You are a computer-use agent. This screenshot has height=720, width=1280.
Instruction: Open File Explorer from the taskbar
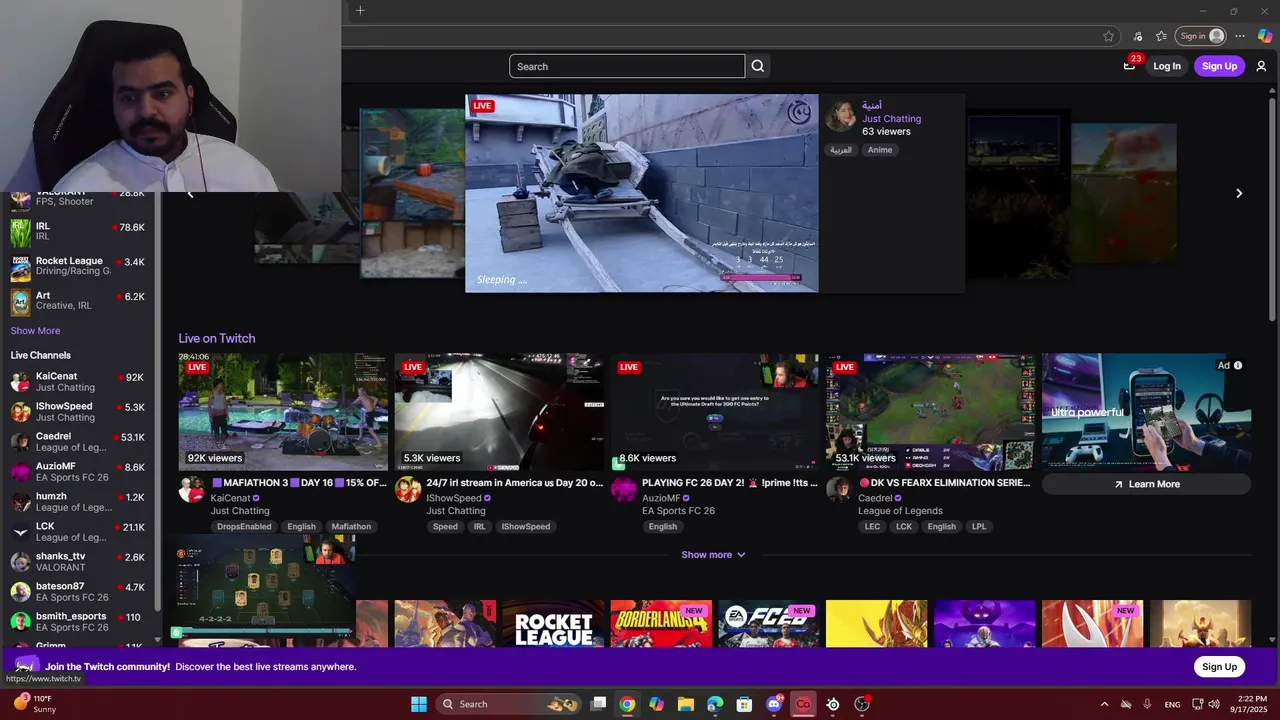(x=686, y=704)
